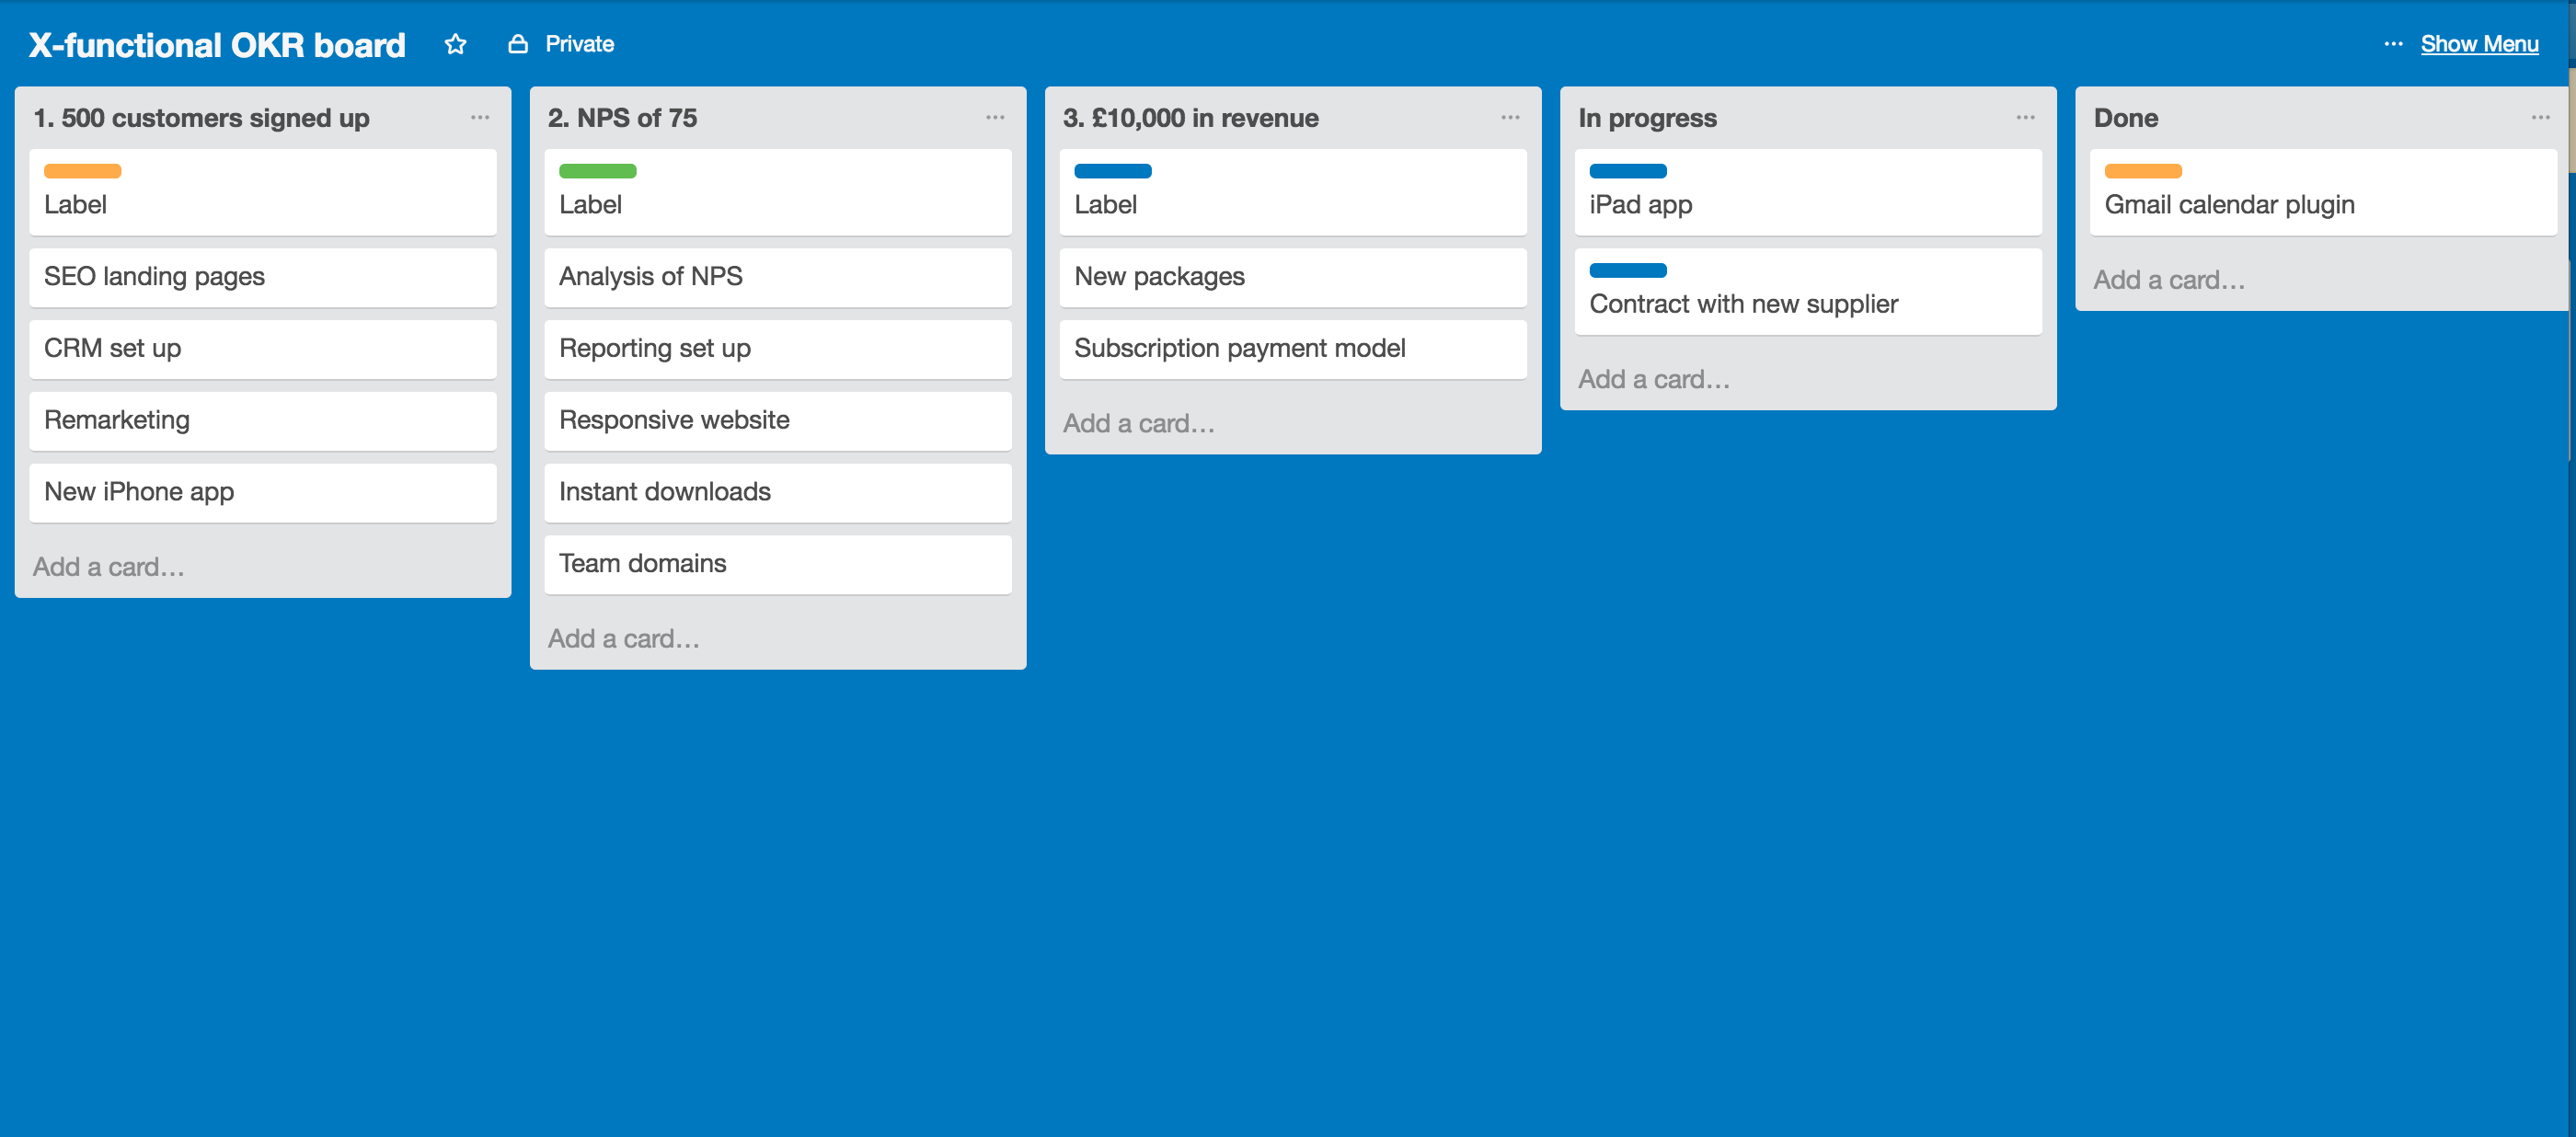
Task: Click 'Add a card' in Done list
Action: point(2172,276)
